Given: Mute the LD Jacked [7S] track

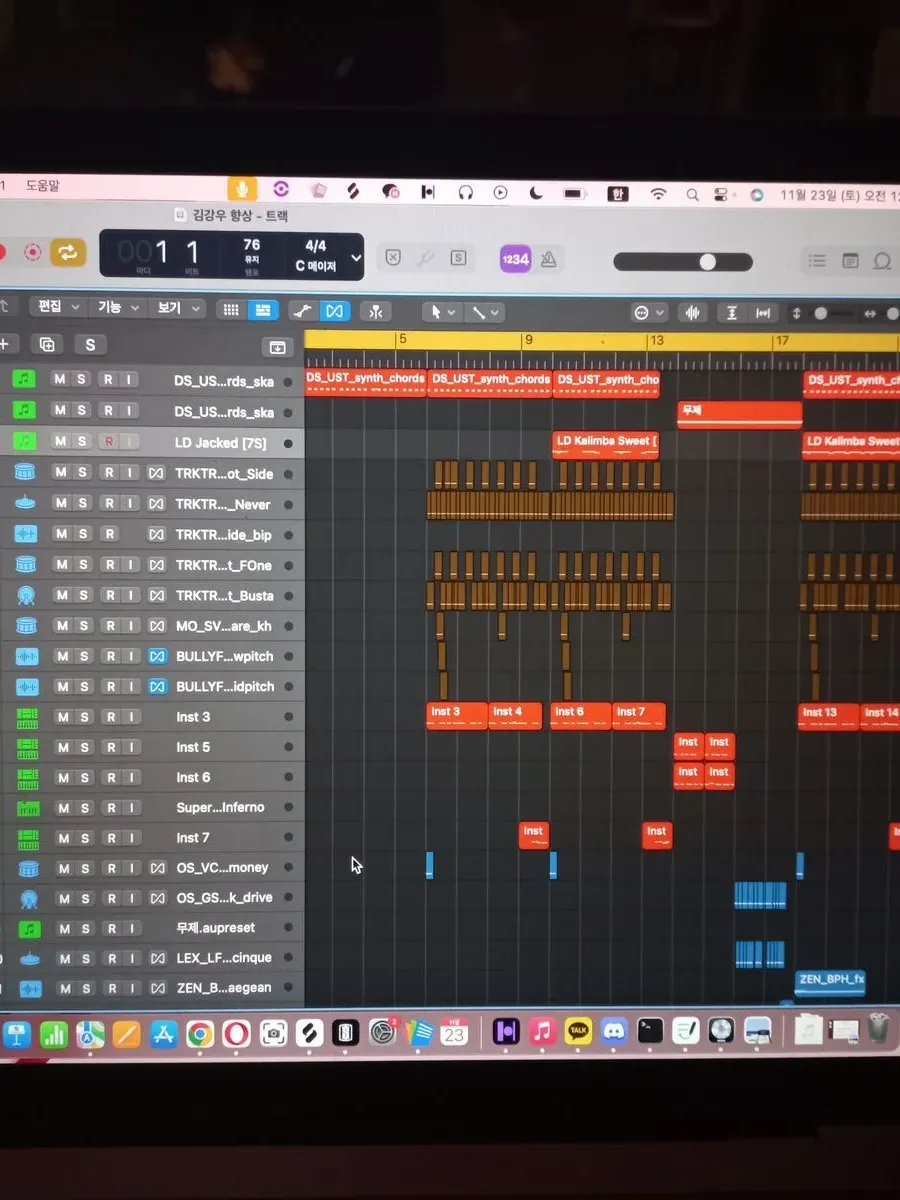Looking at the screenshot, I should pyautogui.click(x=61, y=442).
